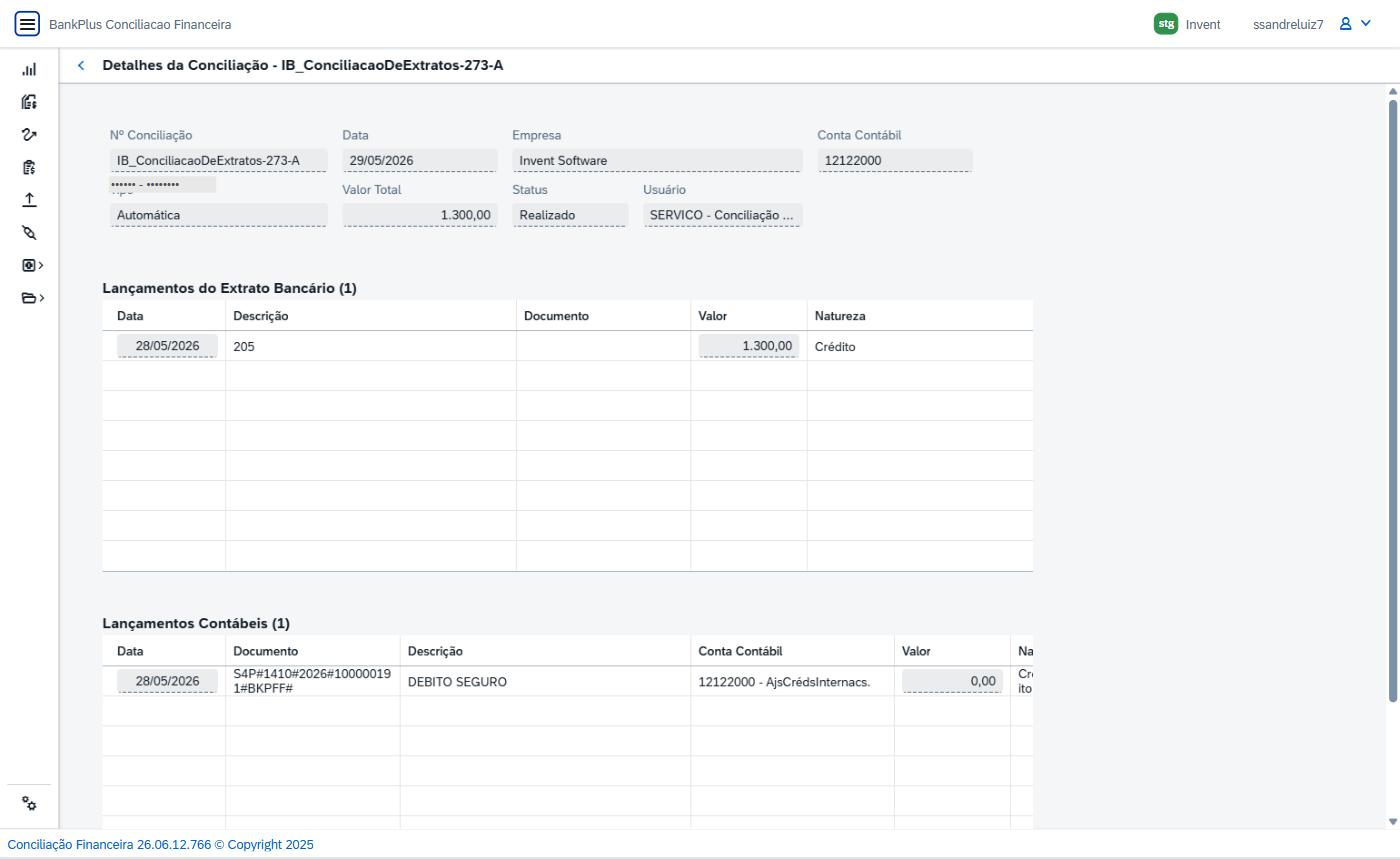Viewport: 1400px width, 859px height.
Task: Expand the open folder sidebar menu
Action: pos(33,298)
